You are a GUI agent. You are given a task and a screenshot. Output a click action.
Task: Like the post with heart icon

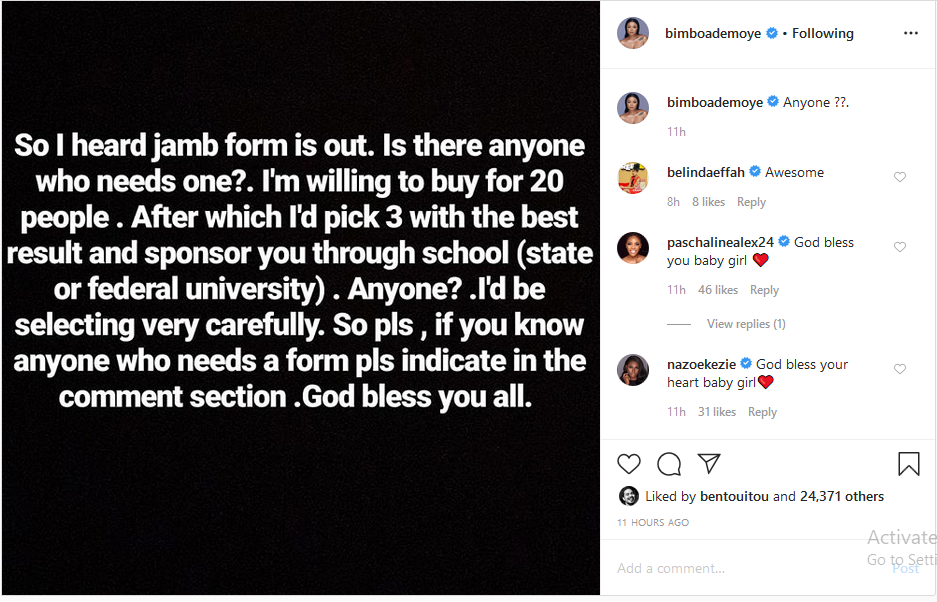629,464
